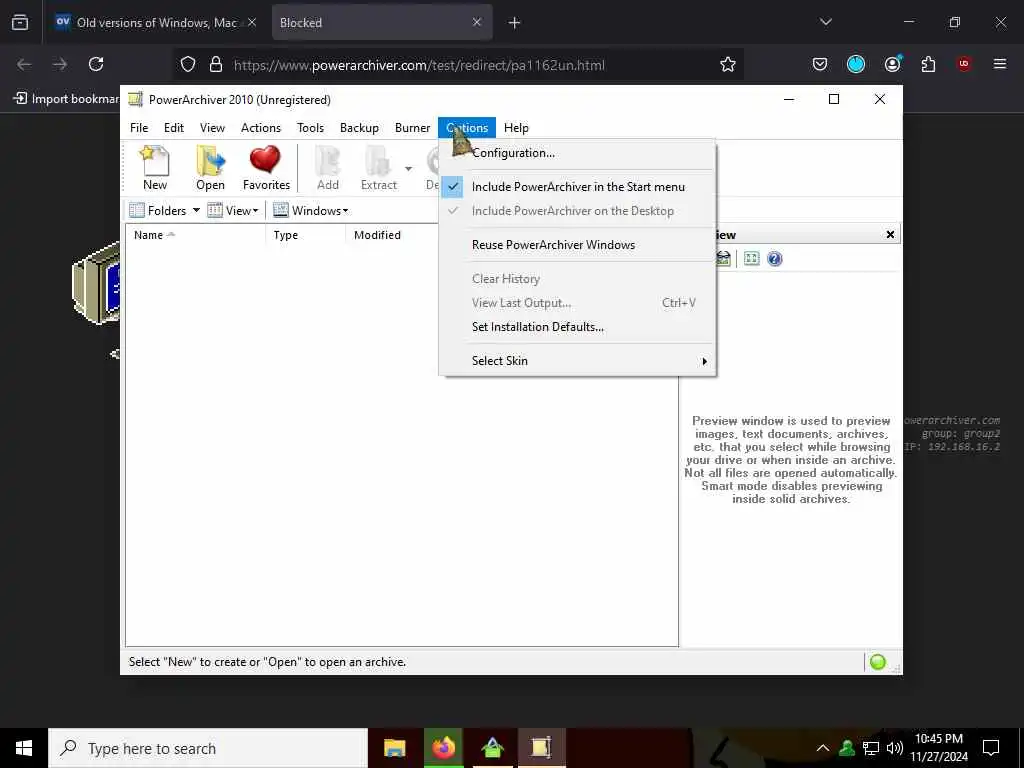Viewport: 1024px width, 768px height.
Task: Open the Firefox extensions puzzle icon
Action: point(928,64)
